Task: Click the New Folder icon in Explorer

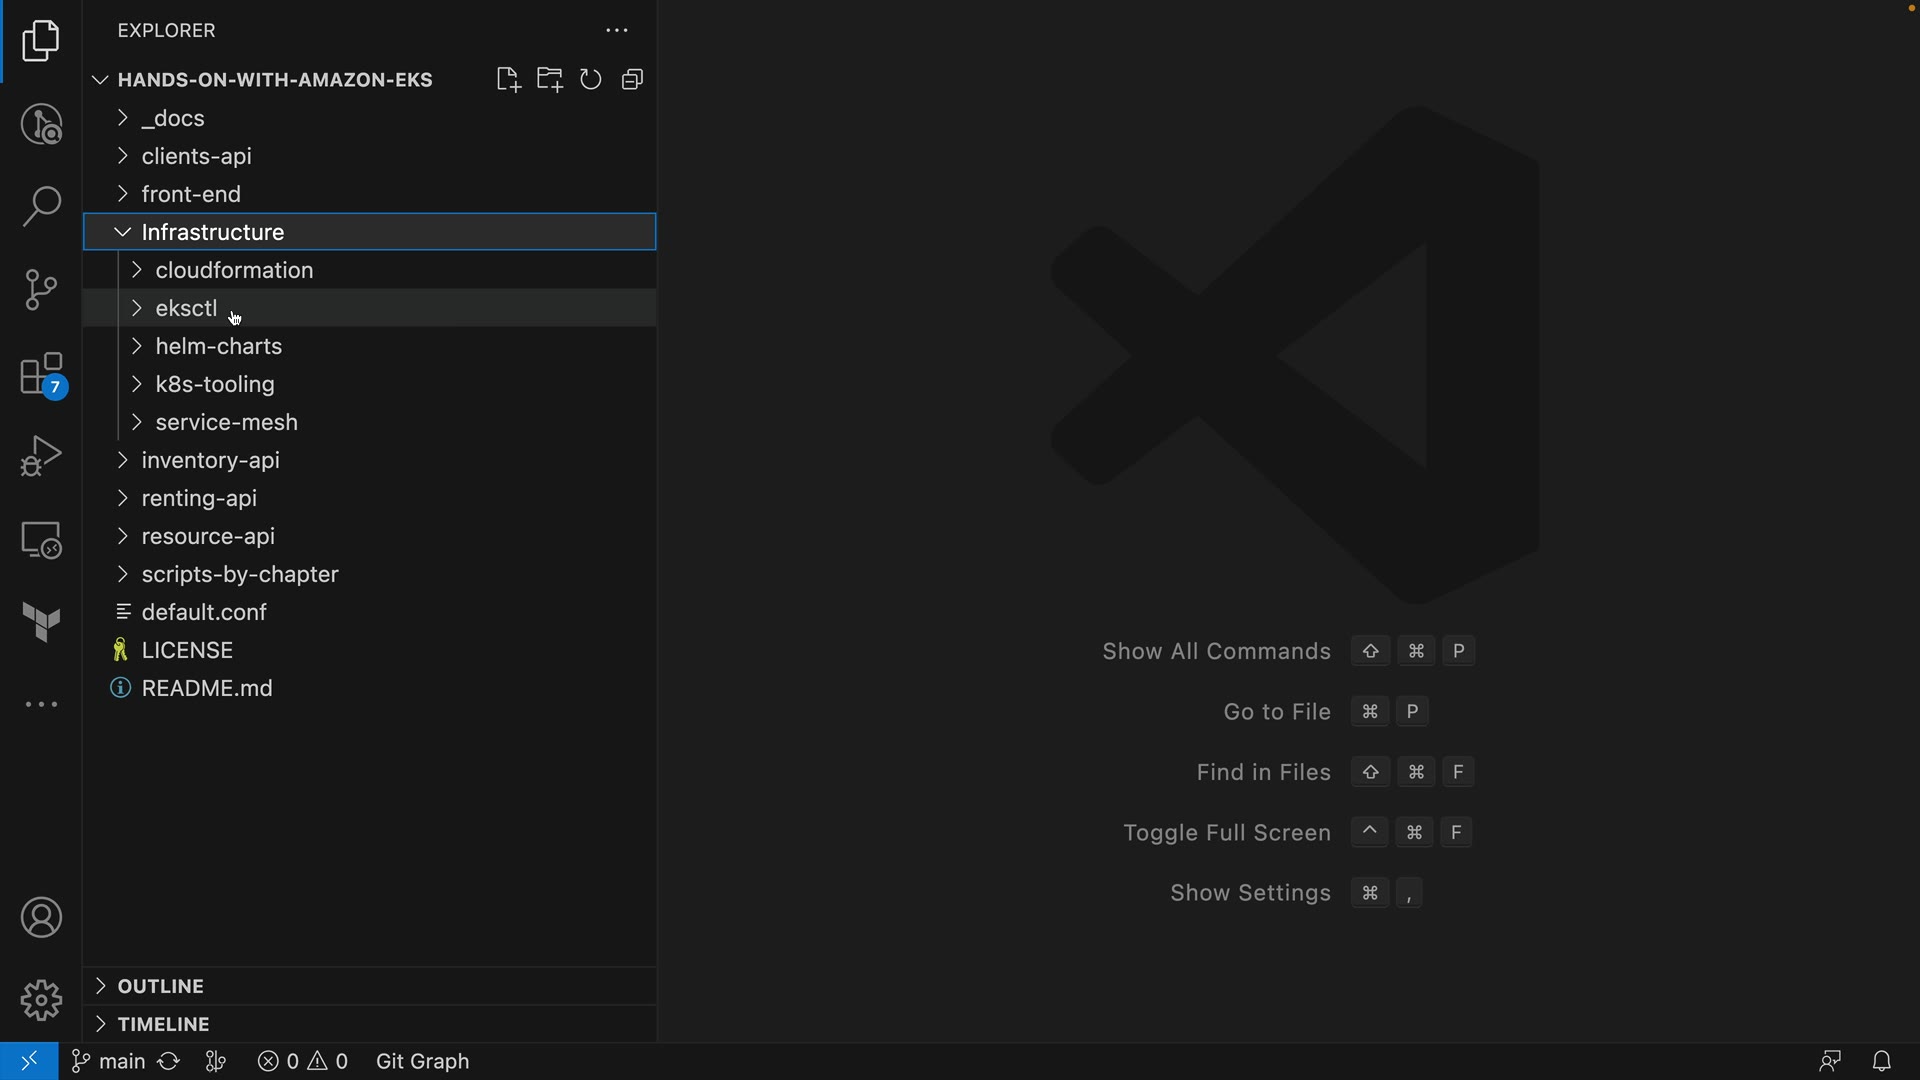Action: click(x=550, y=80)
